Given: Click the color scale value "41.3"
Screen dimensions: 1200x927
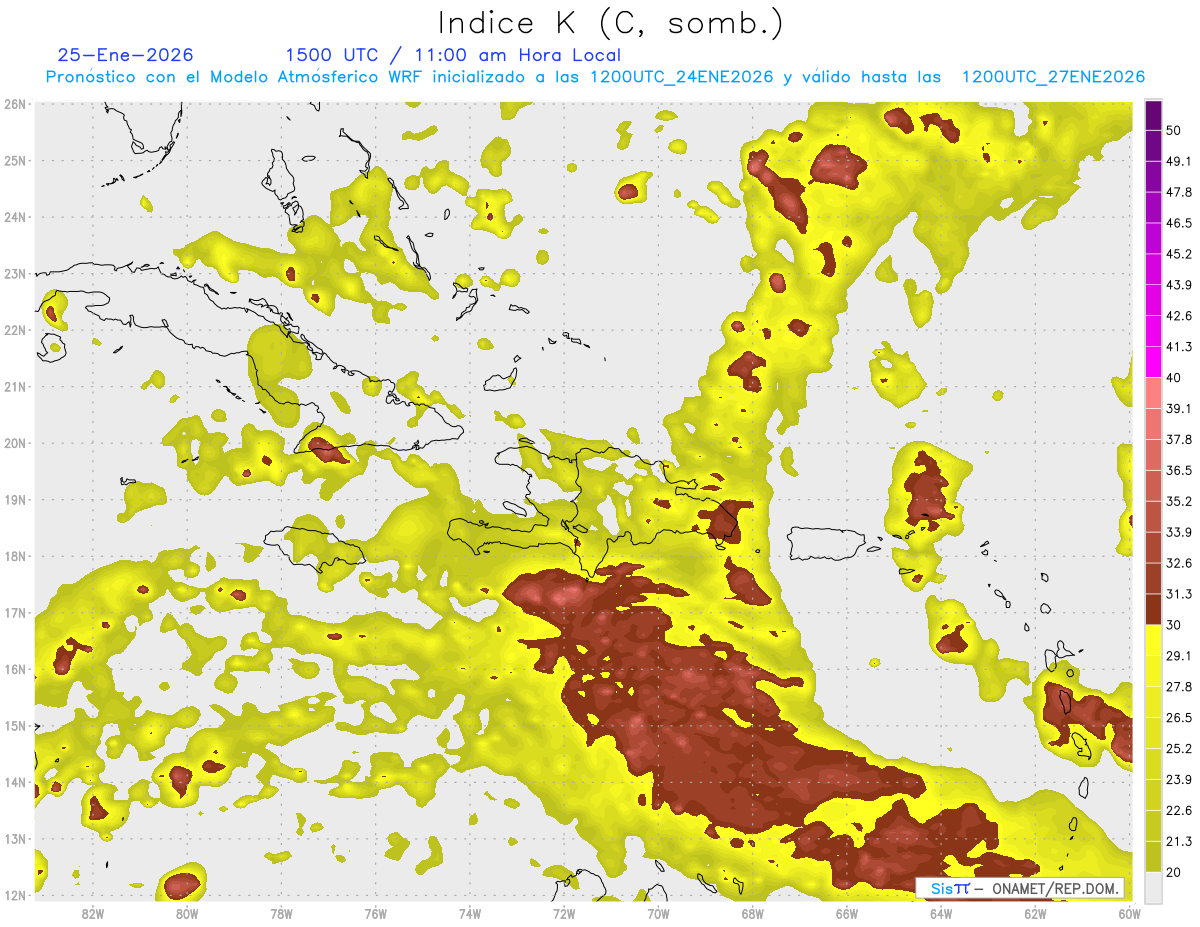Looking at the screenshot, I should pos(1178,347).
